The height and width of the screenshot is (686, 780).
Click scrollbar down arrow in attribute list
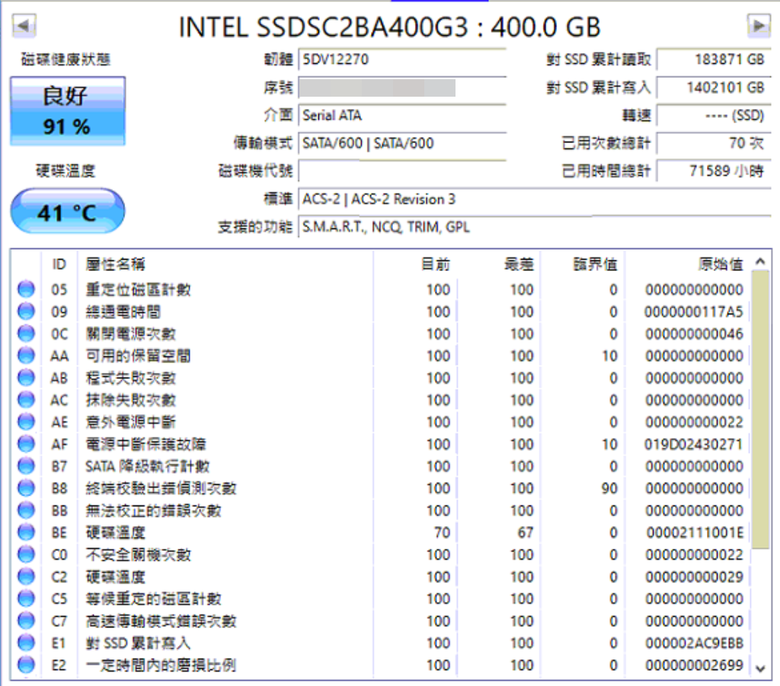(x=760, y=666)
